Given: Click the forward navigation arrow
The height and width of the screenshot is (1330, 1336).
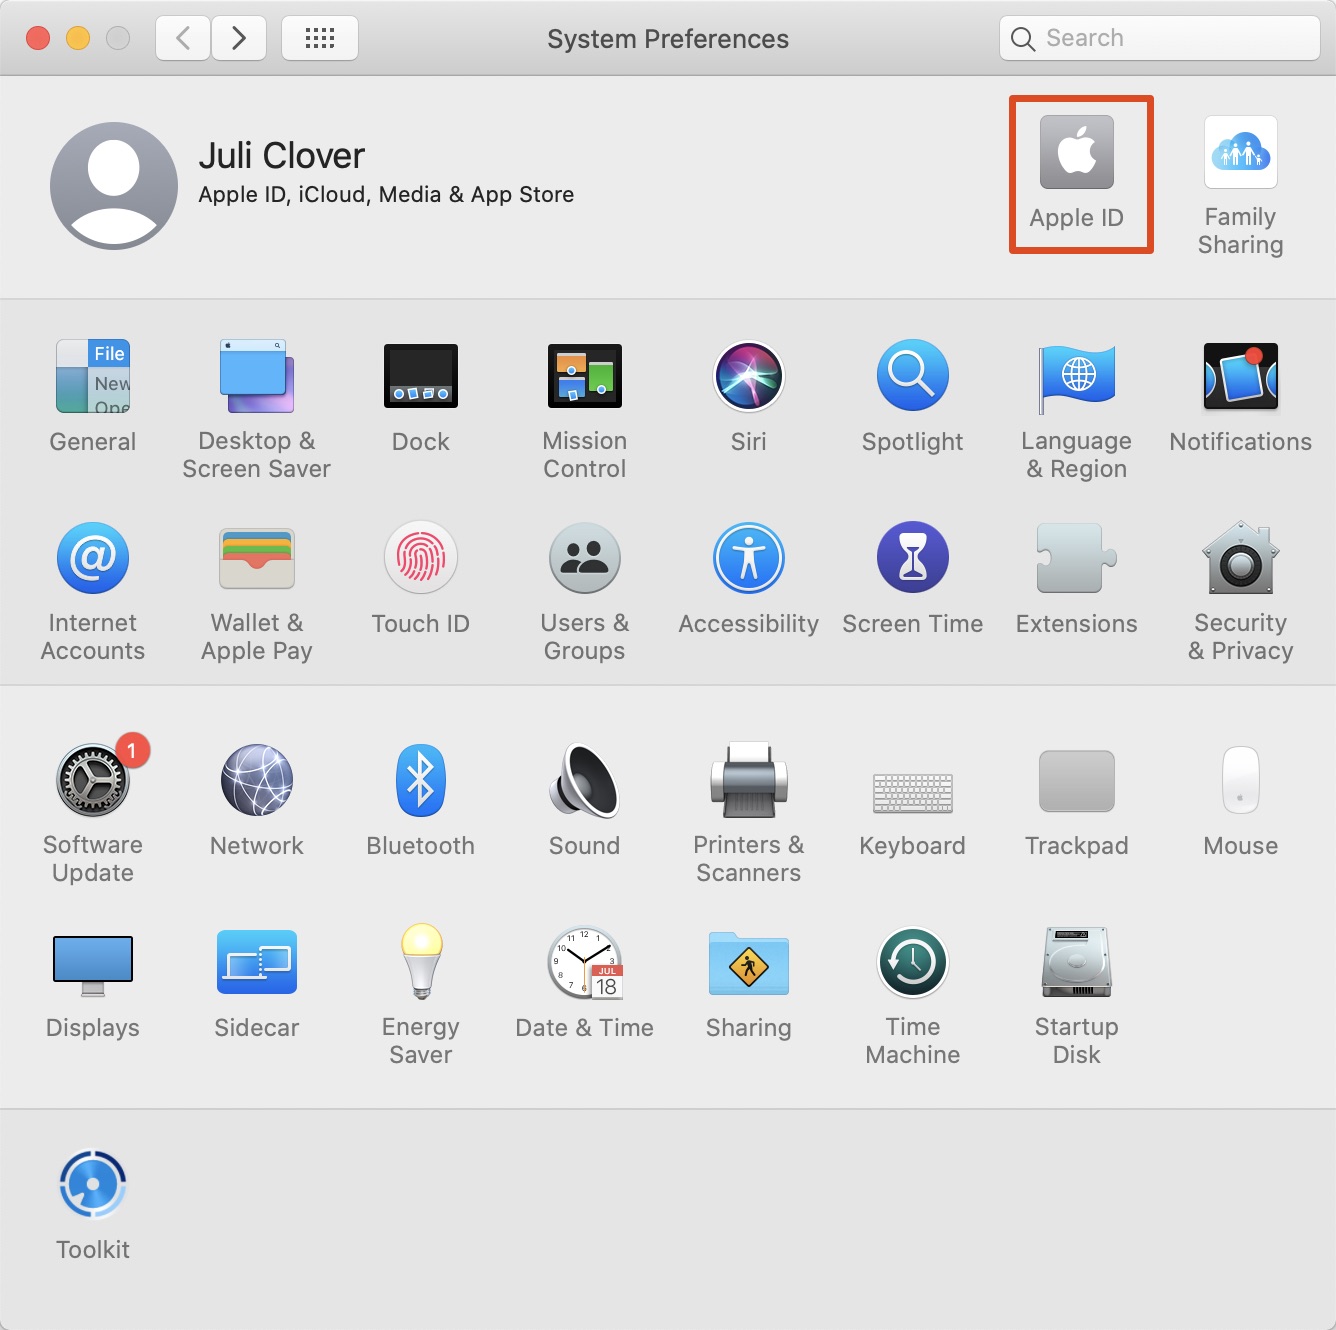Looking at the screenshot, I should [239, 38].
